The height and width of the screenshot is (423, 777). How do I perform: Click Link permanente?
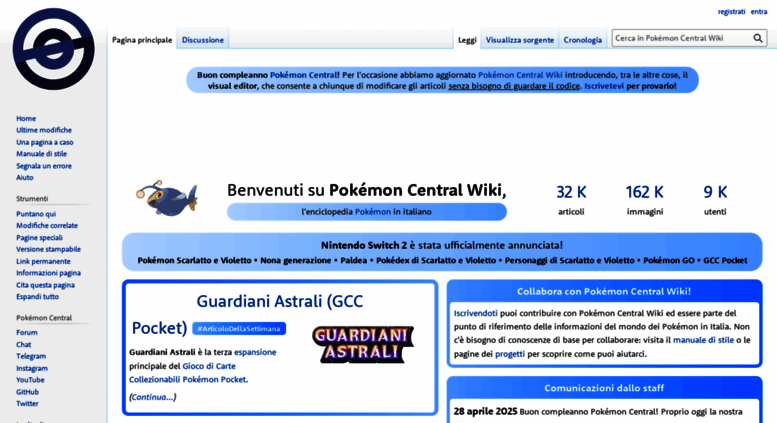click(43, 261)
